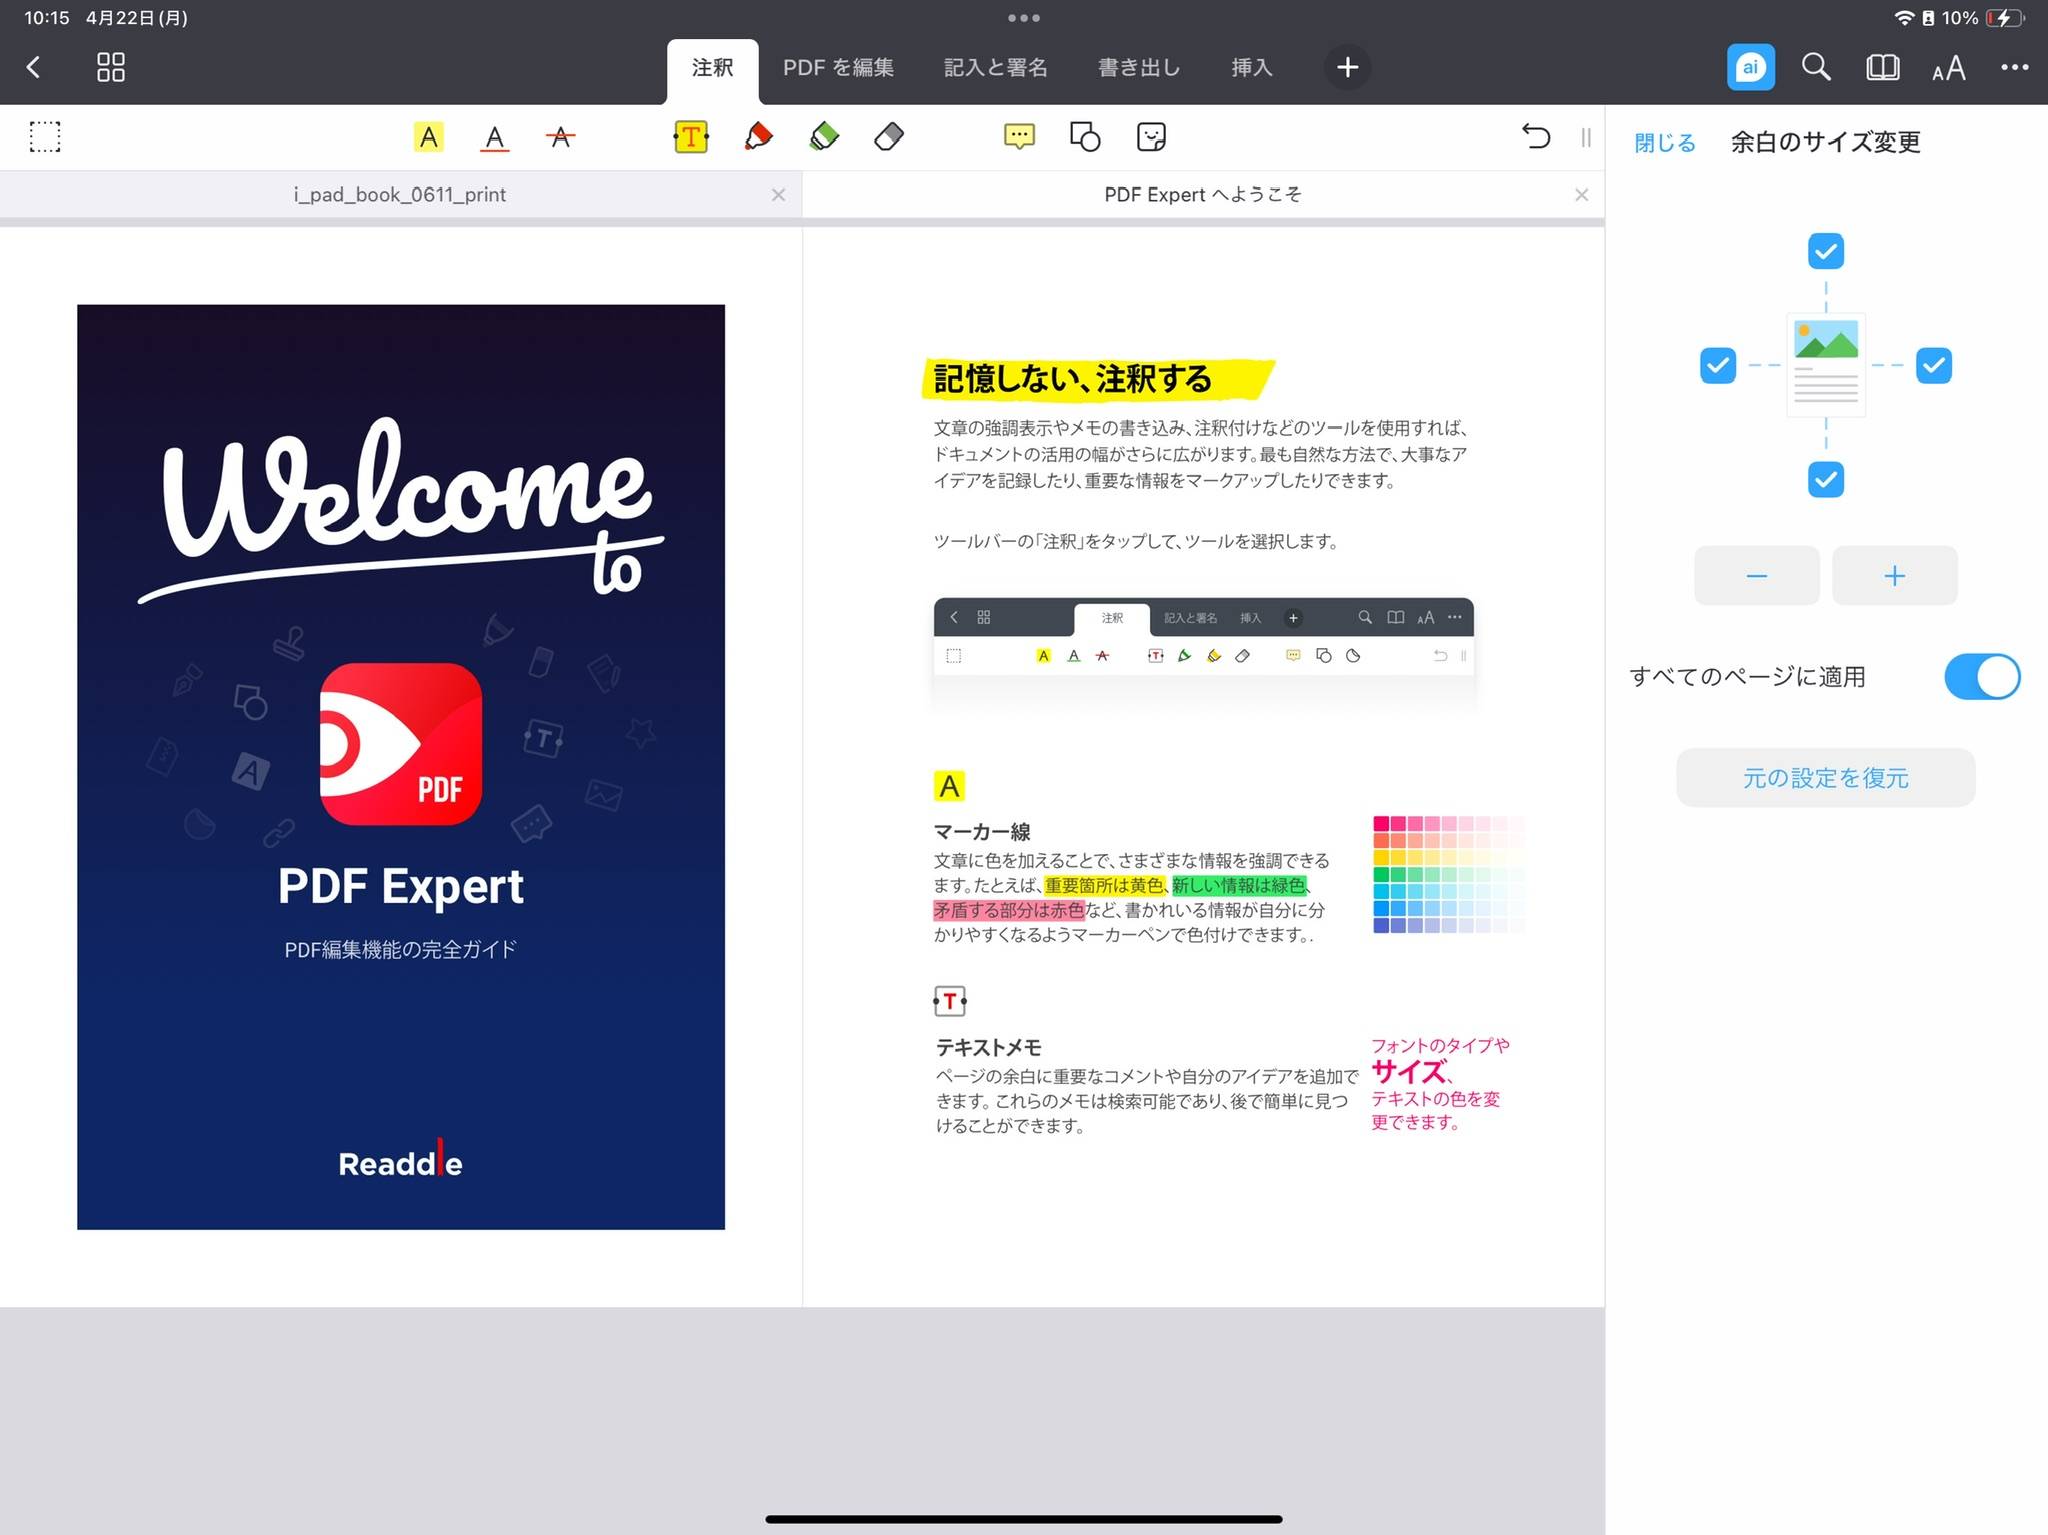Select the rectangular selection tool
The image size is (2048, 1535).
pyautogui.click(x=45, y=137)
